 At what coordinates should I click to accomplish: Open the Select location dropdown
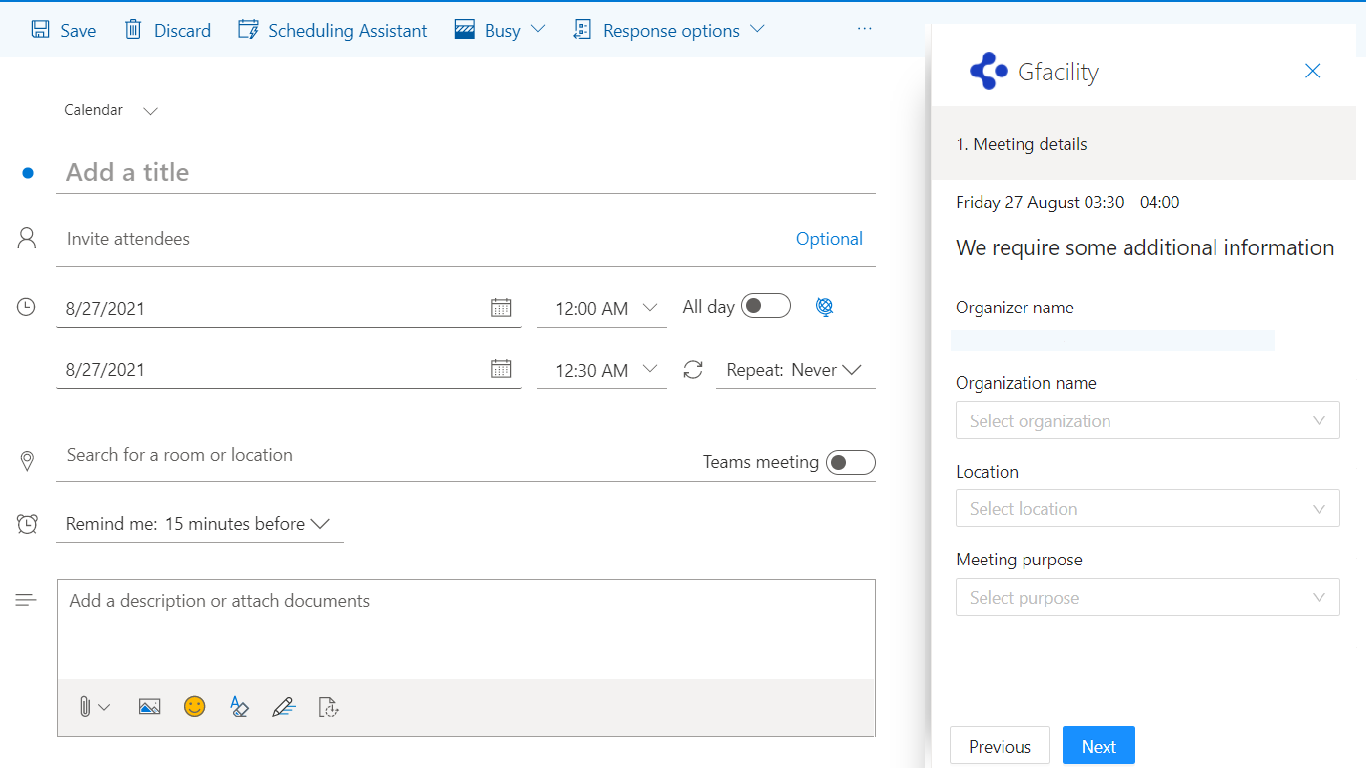pos(1148,508)
